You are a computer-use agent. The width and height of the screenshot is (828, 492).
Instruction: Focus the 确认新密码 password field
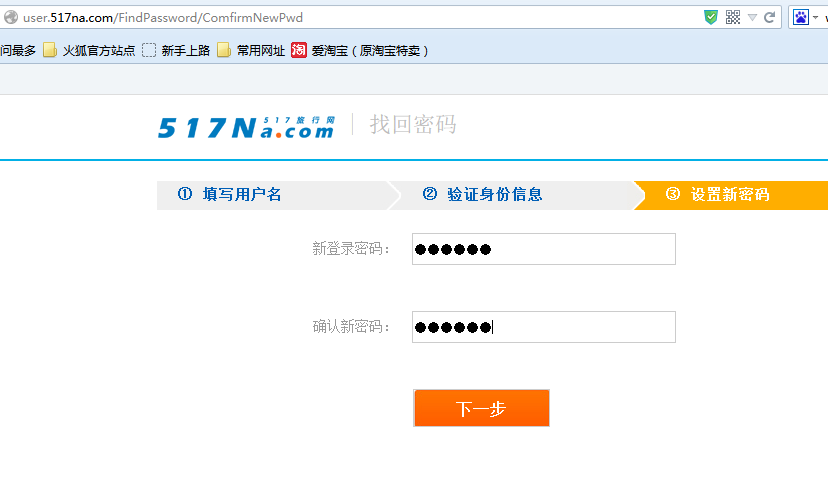[x=544, y=327]
